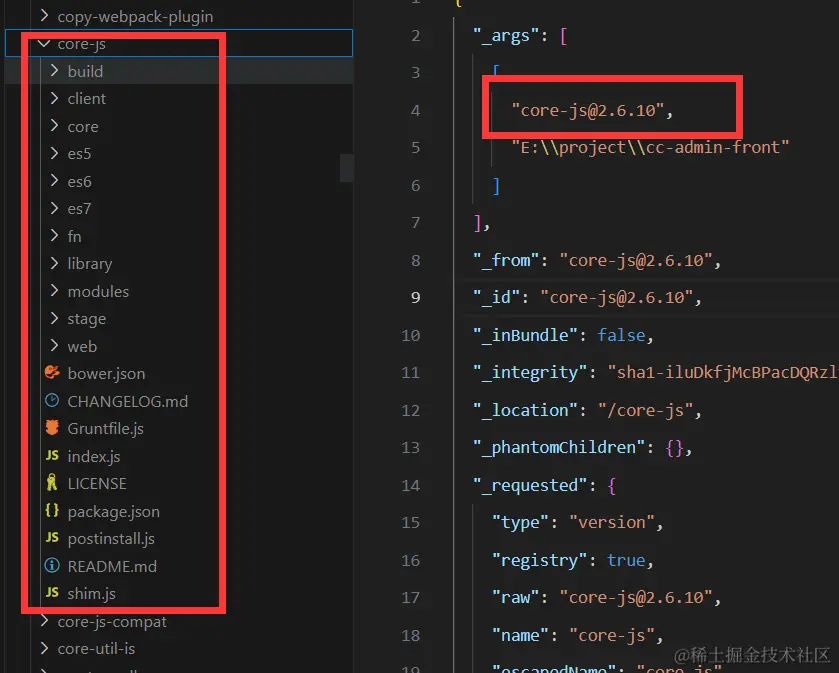The height and width of the screenshot is (673, 839).
Task: Expand the client folder chevron
Action: pyautogui.click(x=54, y=98)
